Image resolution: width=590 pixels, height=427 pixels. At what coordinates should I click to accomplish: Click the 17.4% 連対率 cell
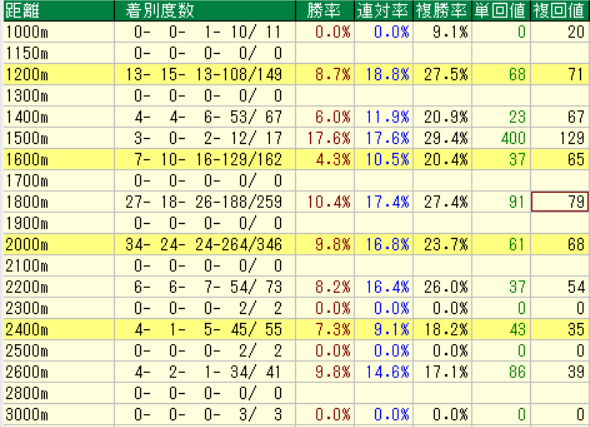383,202
